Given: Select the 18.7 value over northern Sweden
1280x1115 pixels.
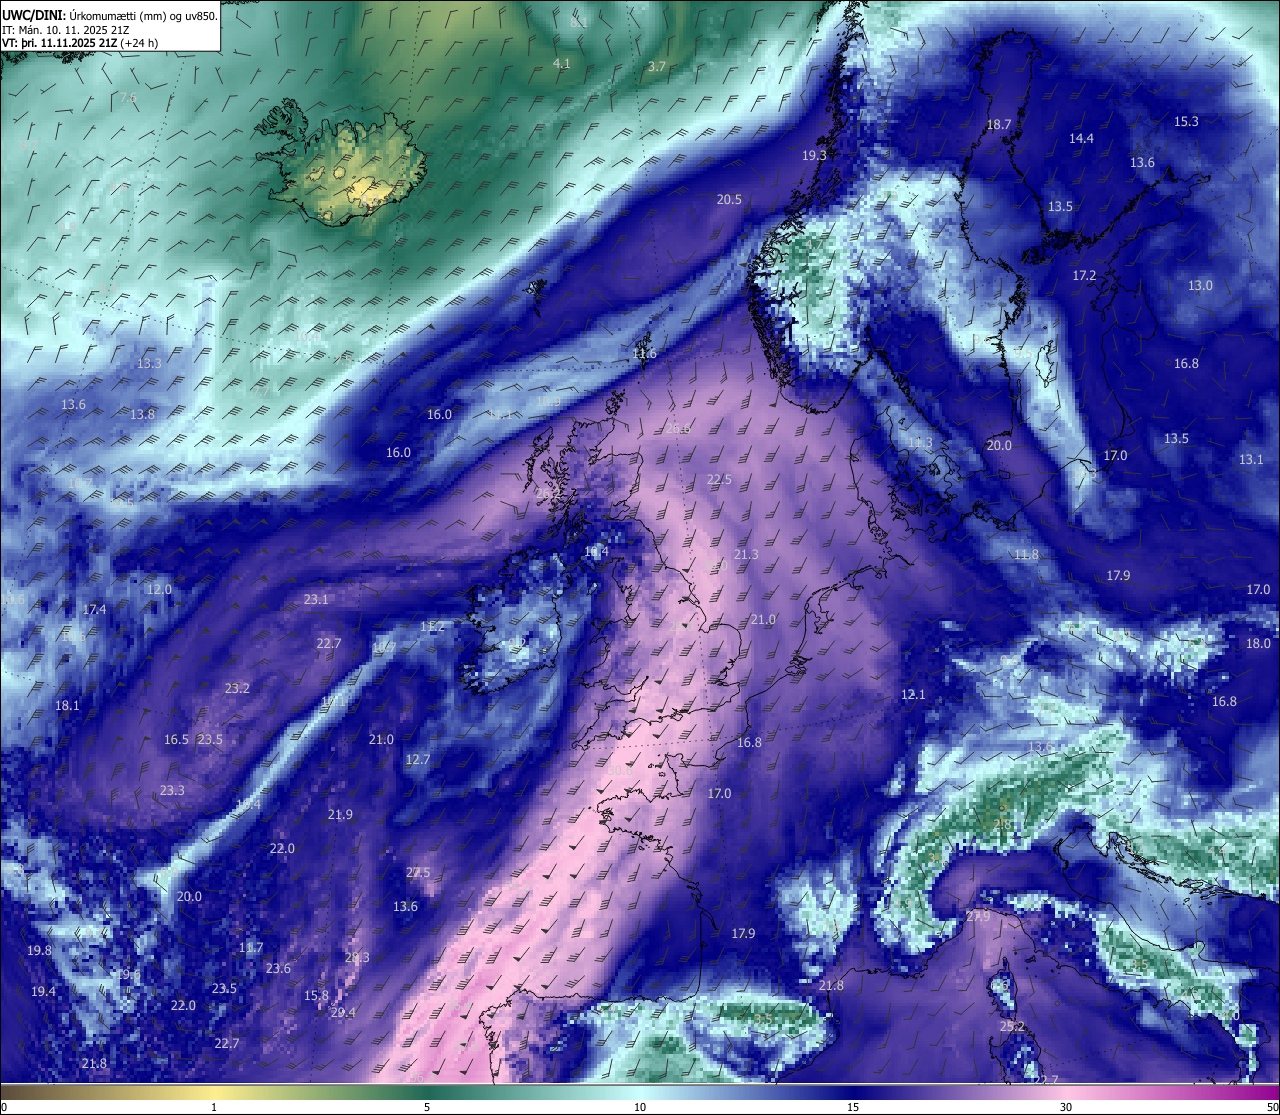Looking at the screenshot, I should click(x=999, y=125).
